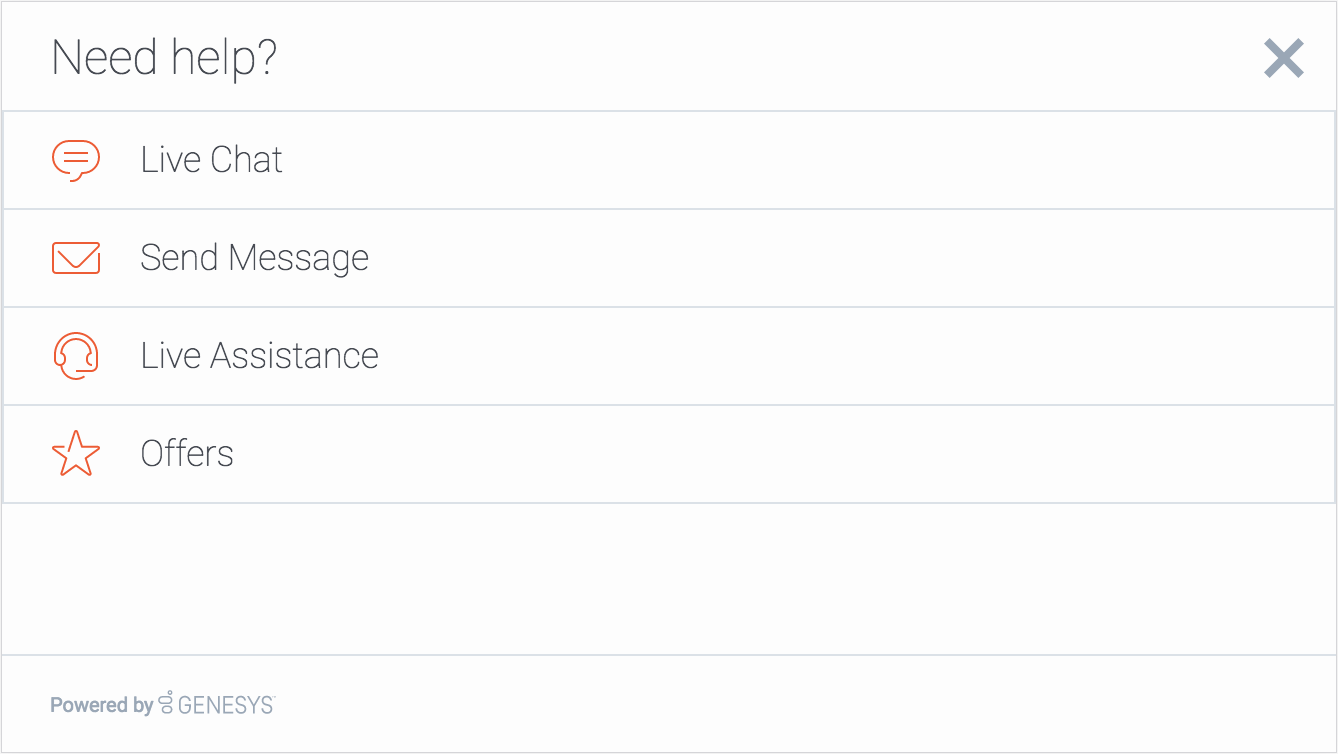Click the word "Live" in Live Chat
Image resolution: width=1338 pixels, height=754 pixels.
(170, 160)
